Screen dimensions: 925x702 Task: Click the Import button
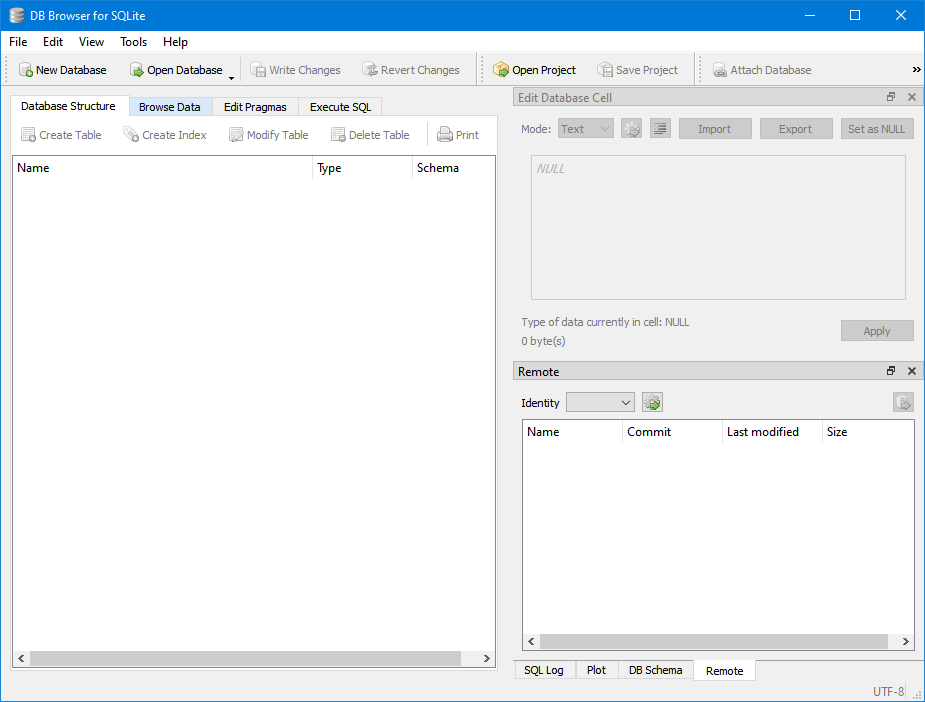pos(714,129)
